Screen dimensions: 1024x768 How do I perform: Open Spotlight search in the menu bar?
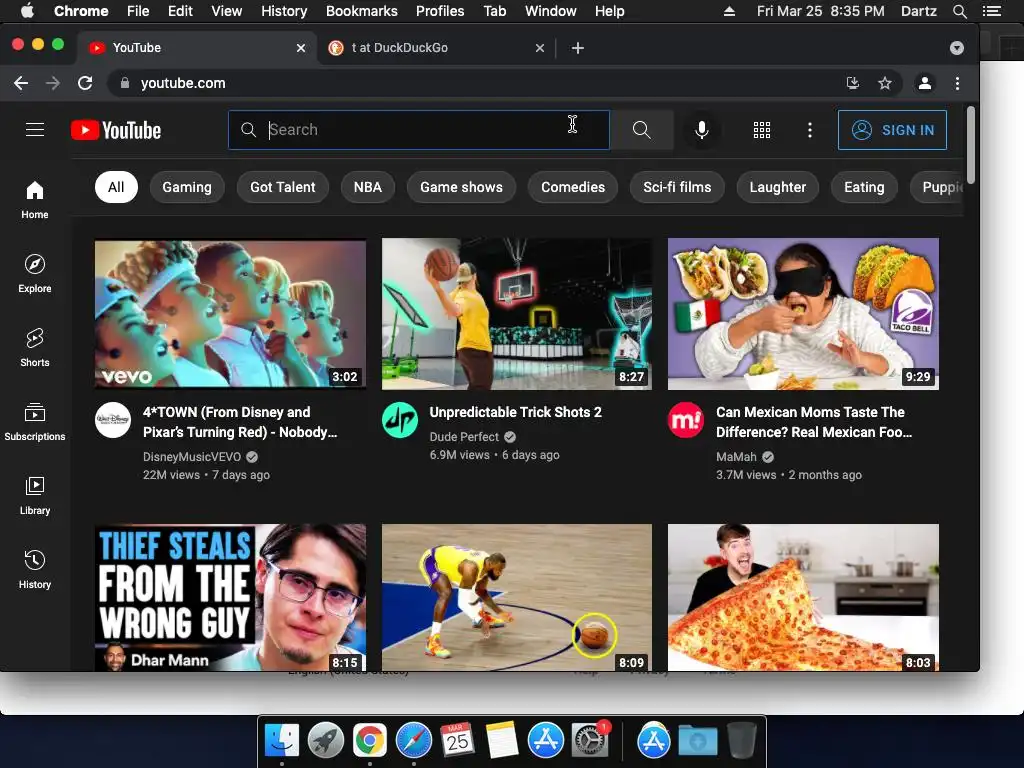pos(960,11)
